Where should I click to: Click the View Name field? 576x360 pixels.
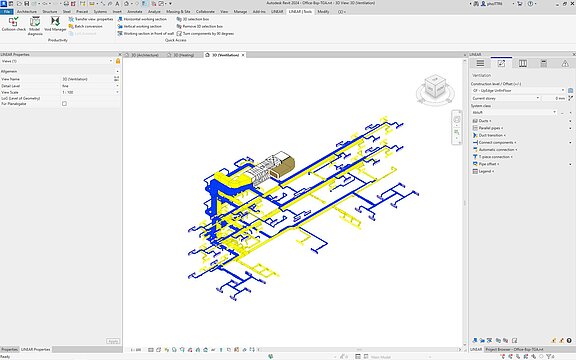(x=87, y=79)
